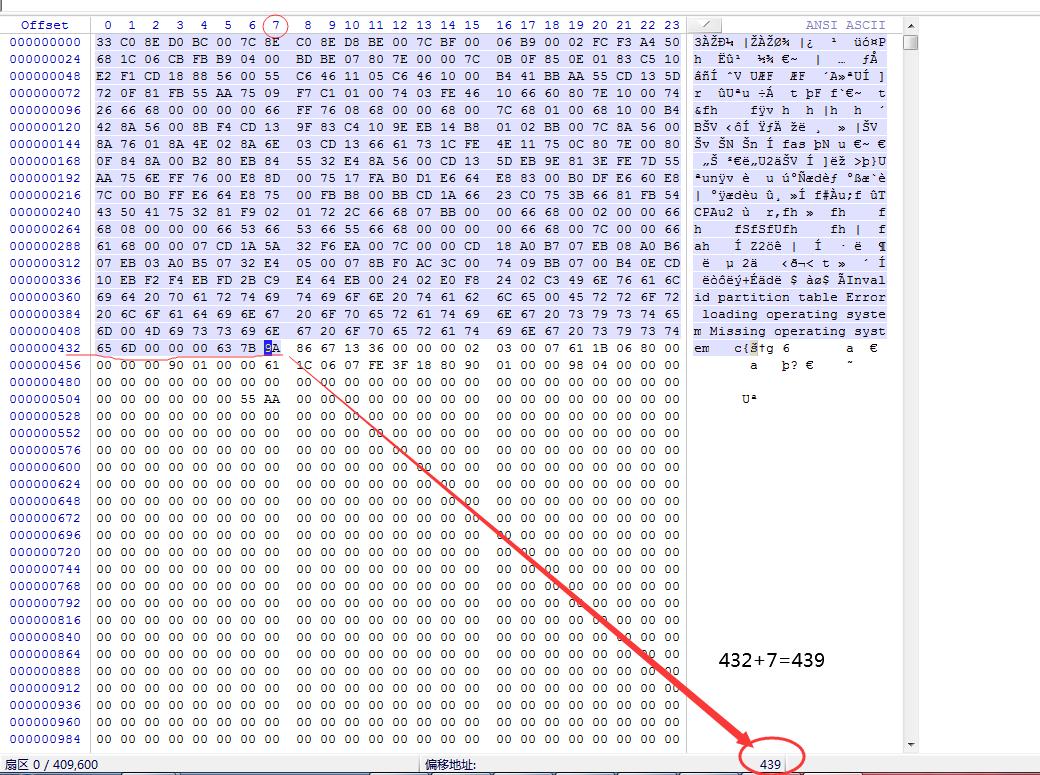This screenshot has height=775, width=1040.
Task: Click offset row 000000024
Action: tap(45, 59)
